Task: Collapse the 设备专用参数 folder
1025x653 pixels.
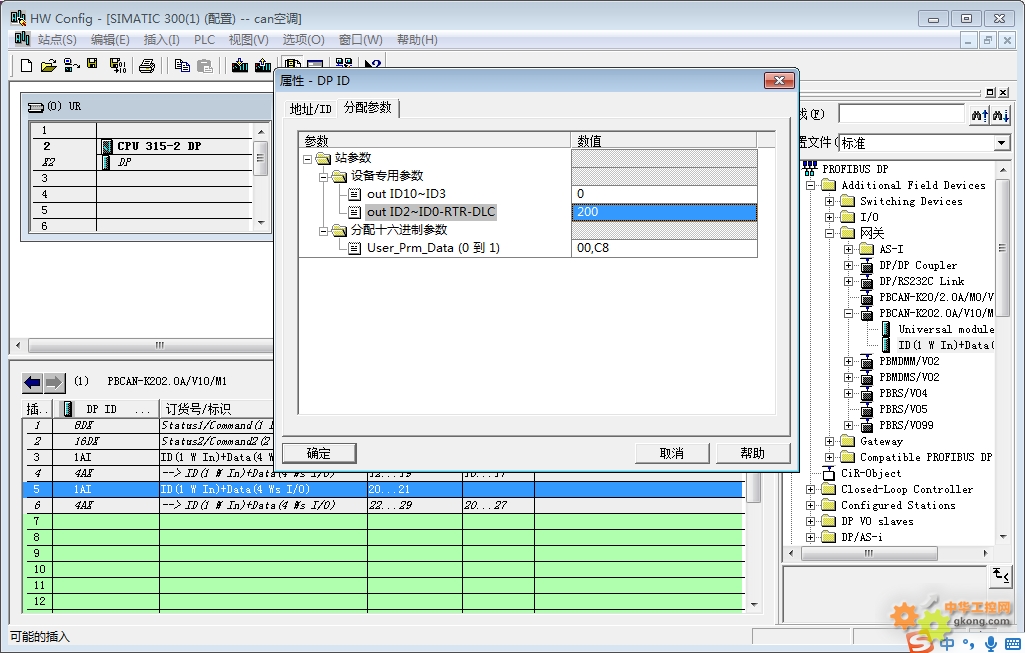Action: (x=323, y=177)
